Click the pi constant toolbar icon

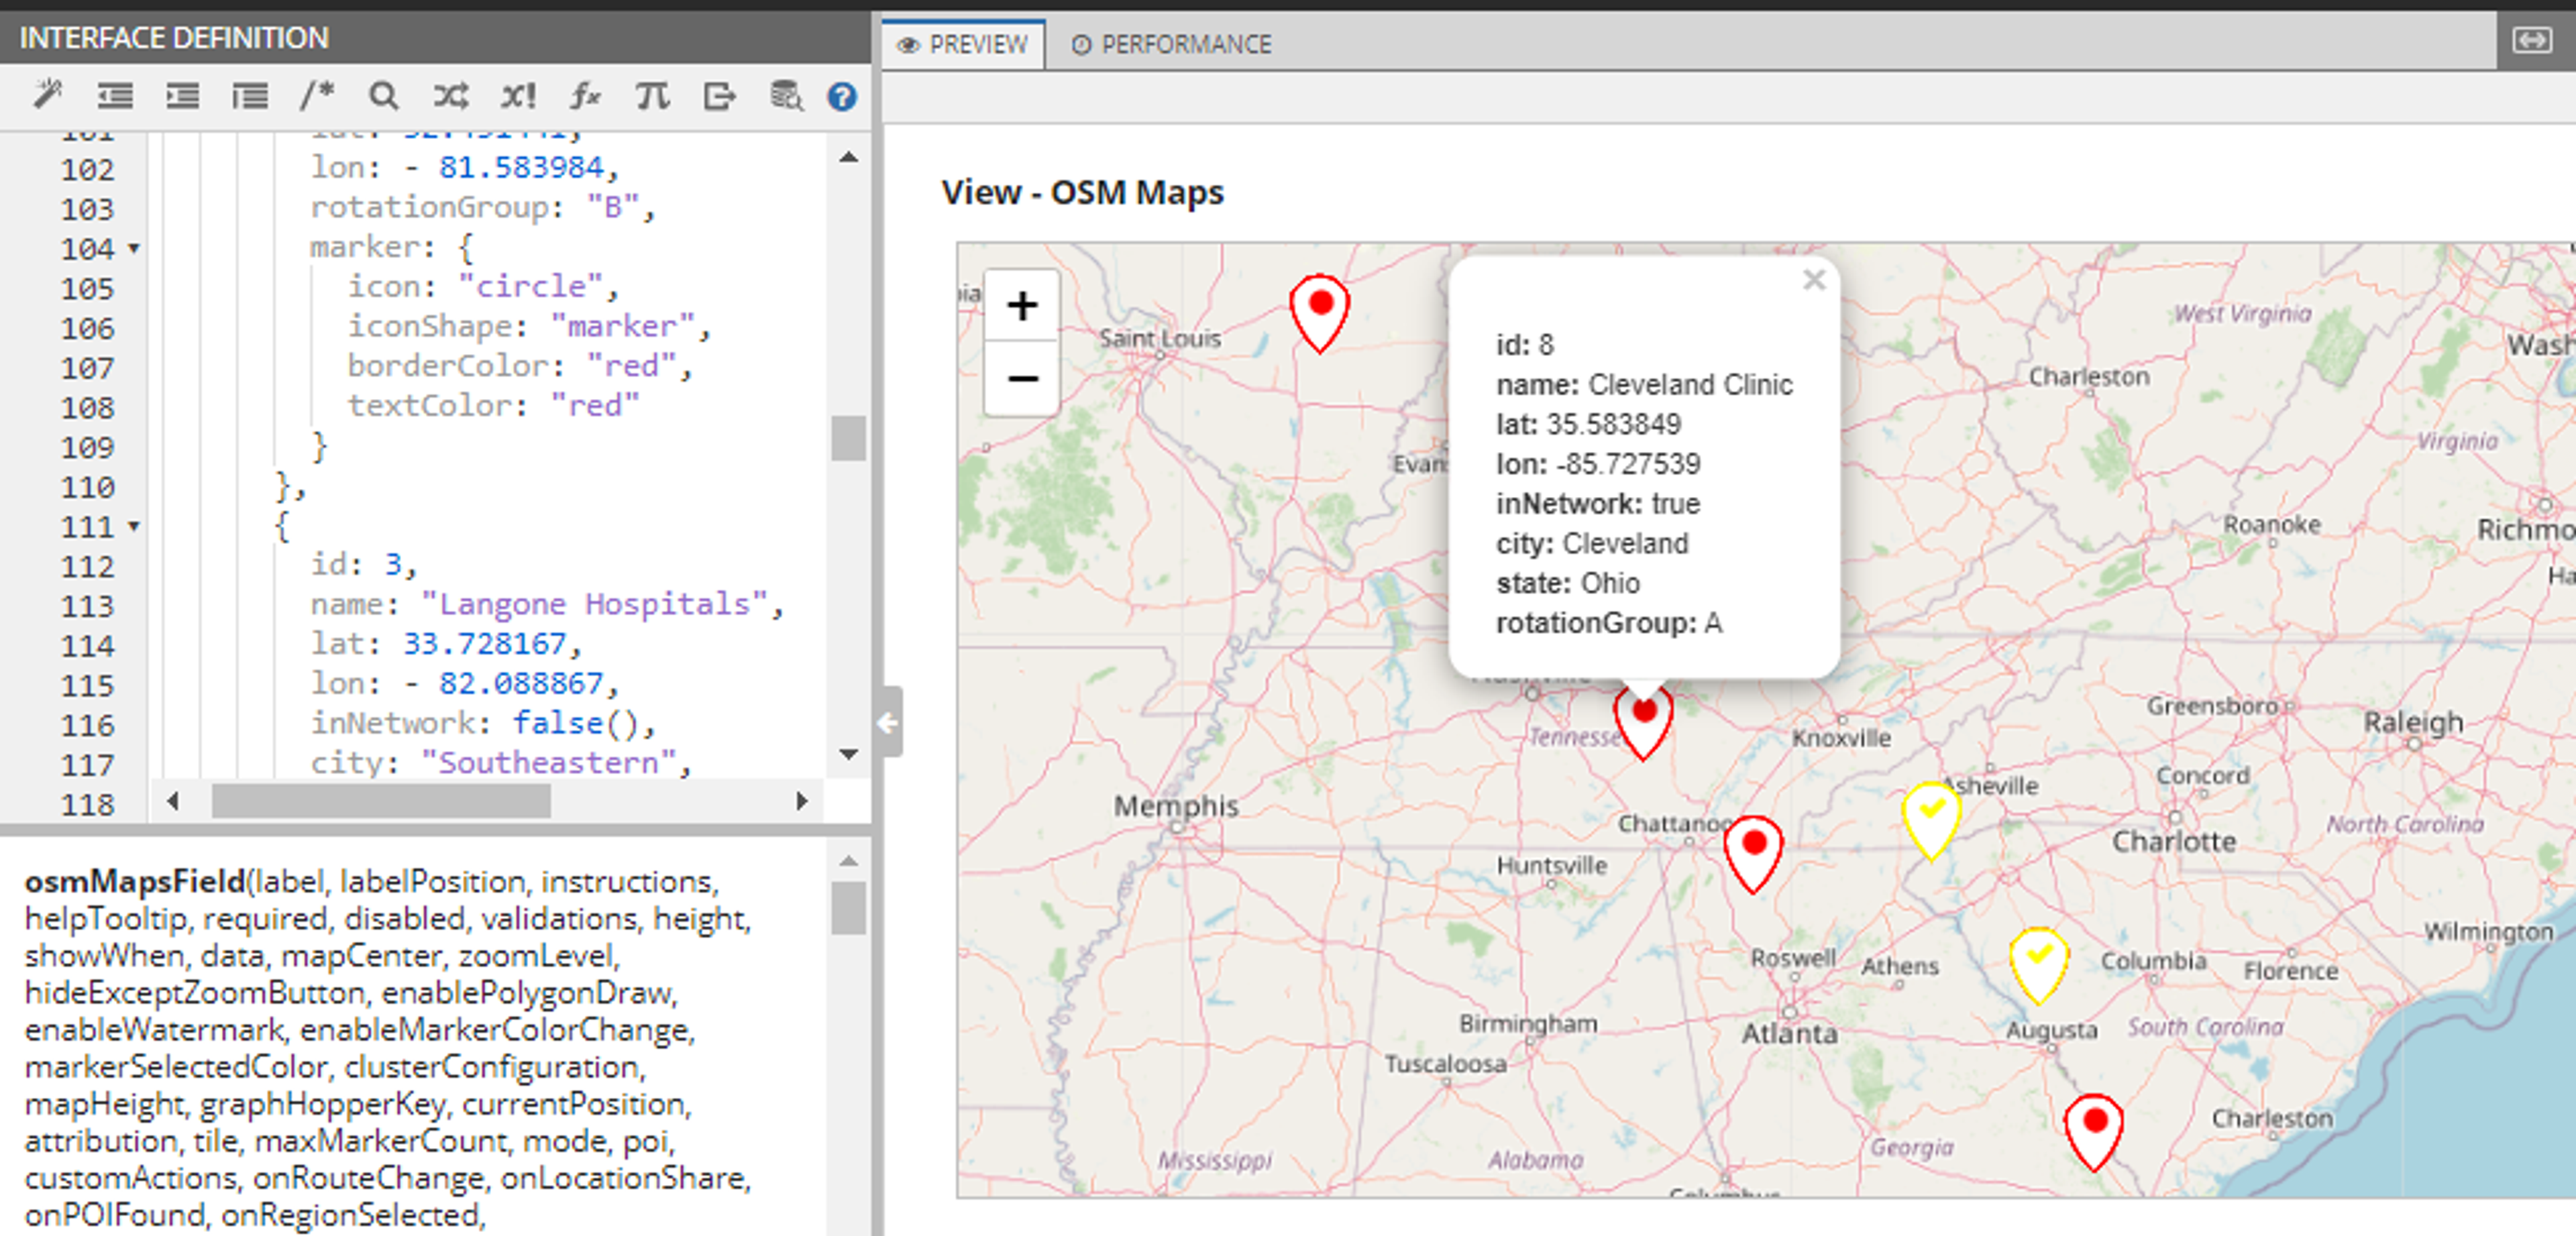click(x=652, y=95)
